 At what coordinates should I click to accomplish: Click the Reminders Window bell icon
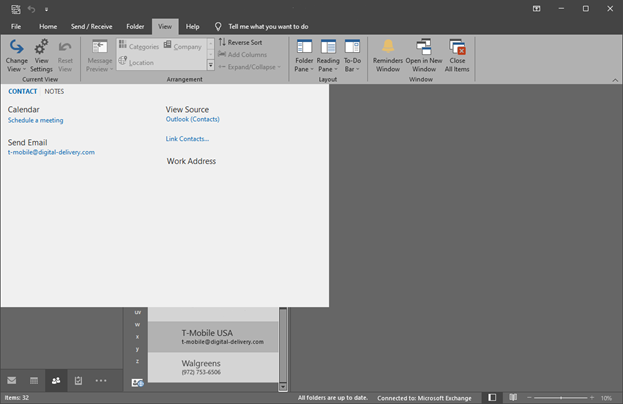click(x=388, y=55)
